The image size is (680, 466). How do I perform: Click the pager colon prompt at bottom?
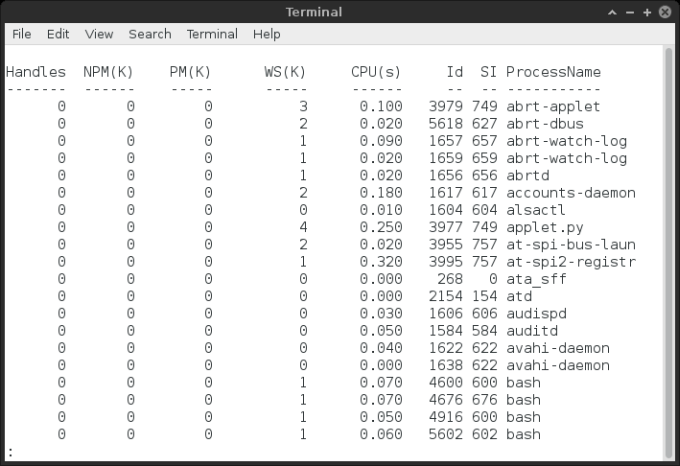9,452
